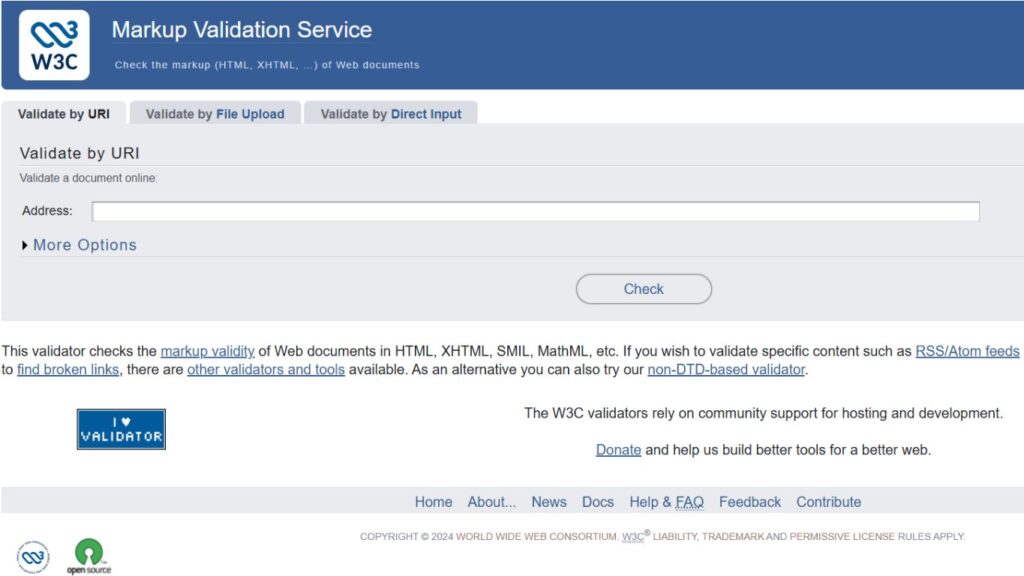The image size is (1024, 576).
Task: Select the Validate by URI tab
Action: pos(64,114)
